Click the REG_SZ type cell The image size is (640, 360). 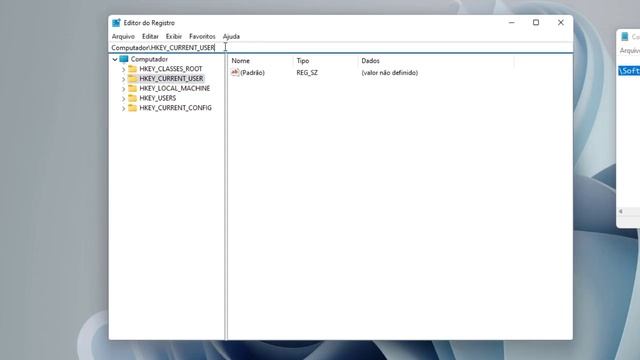point(307,73)
